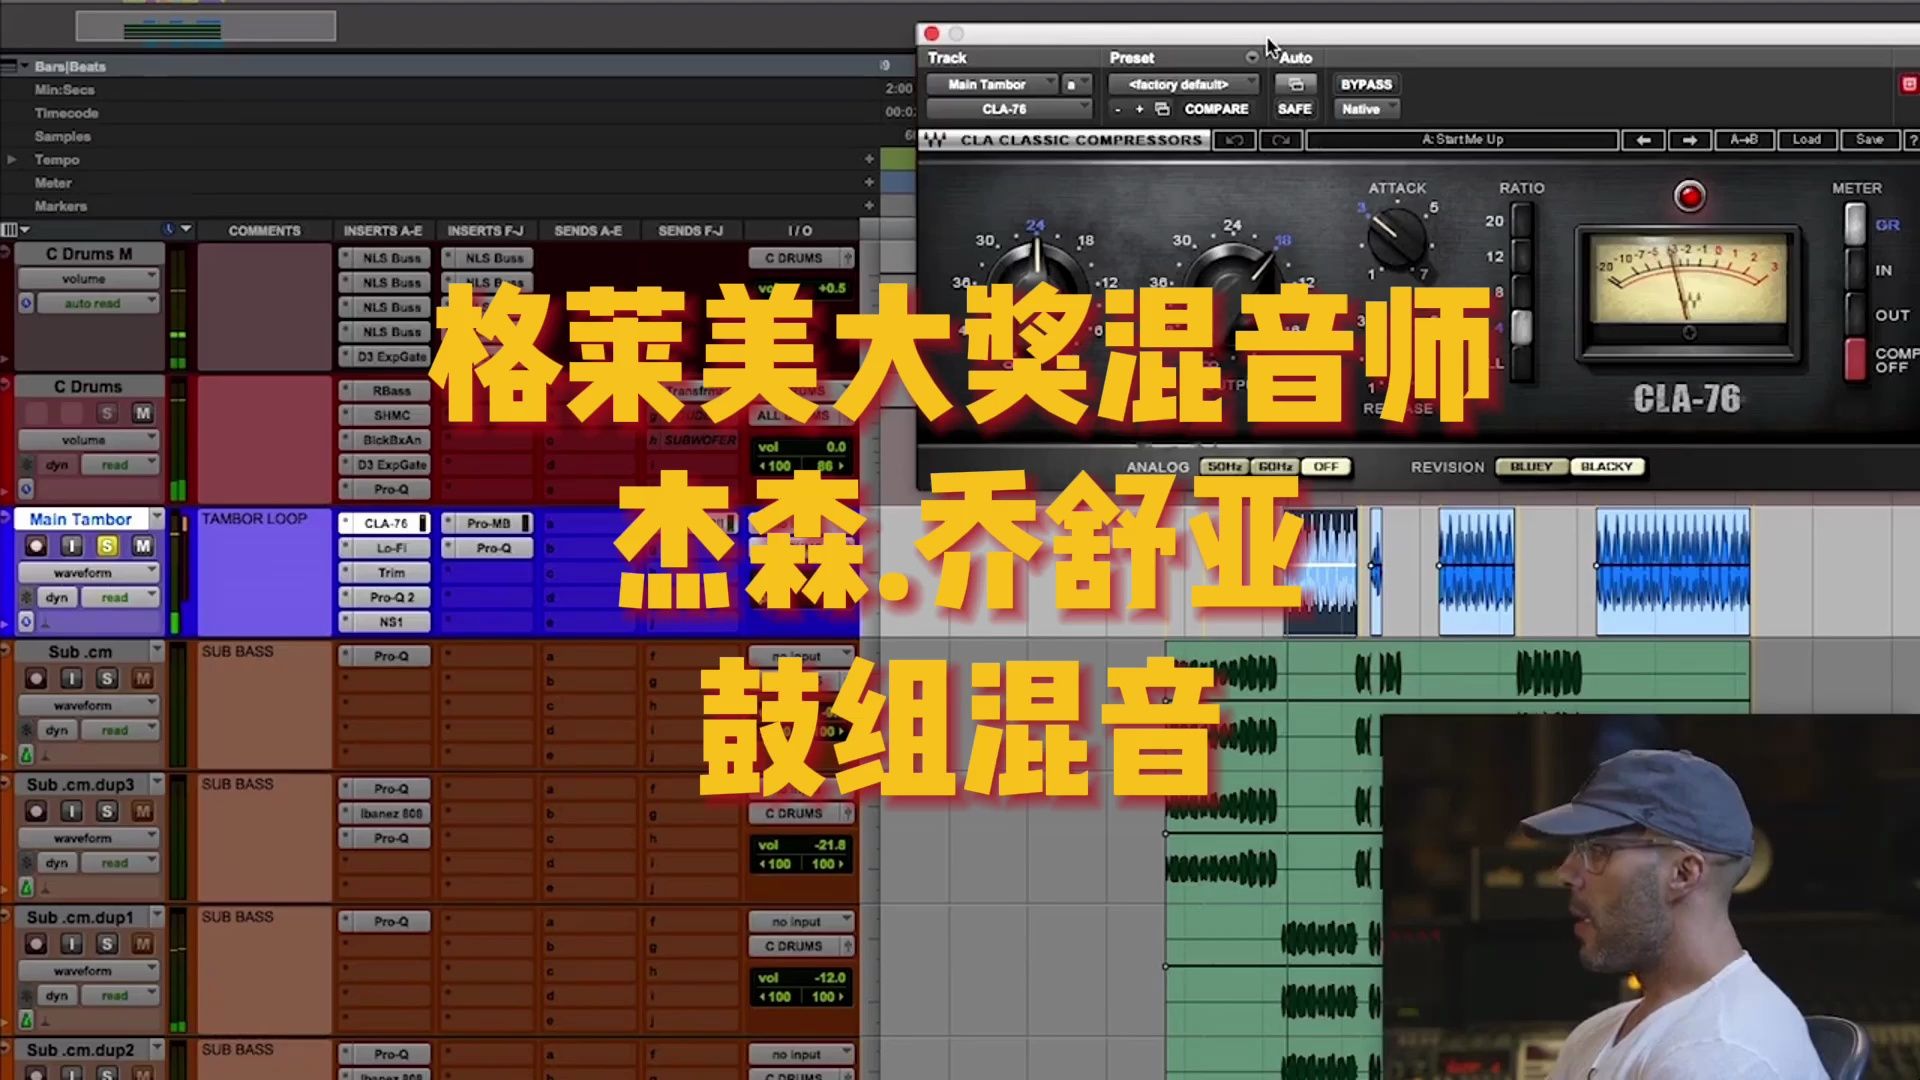Select 60Hz analog mode
Image resolution: width=1920 pixels, height=1080 pixels.
(x=1275, y=467)
